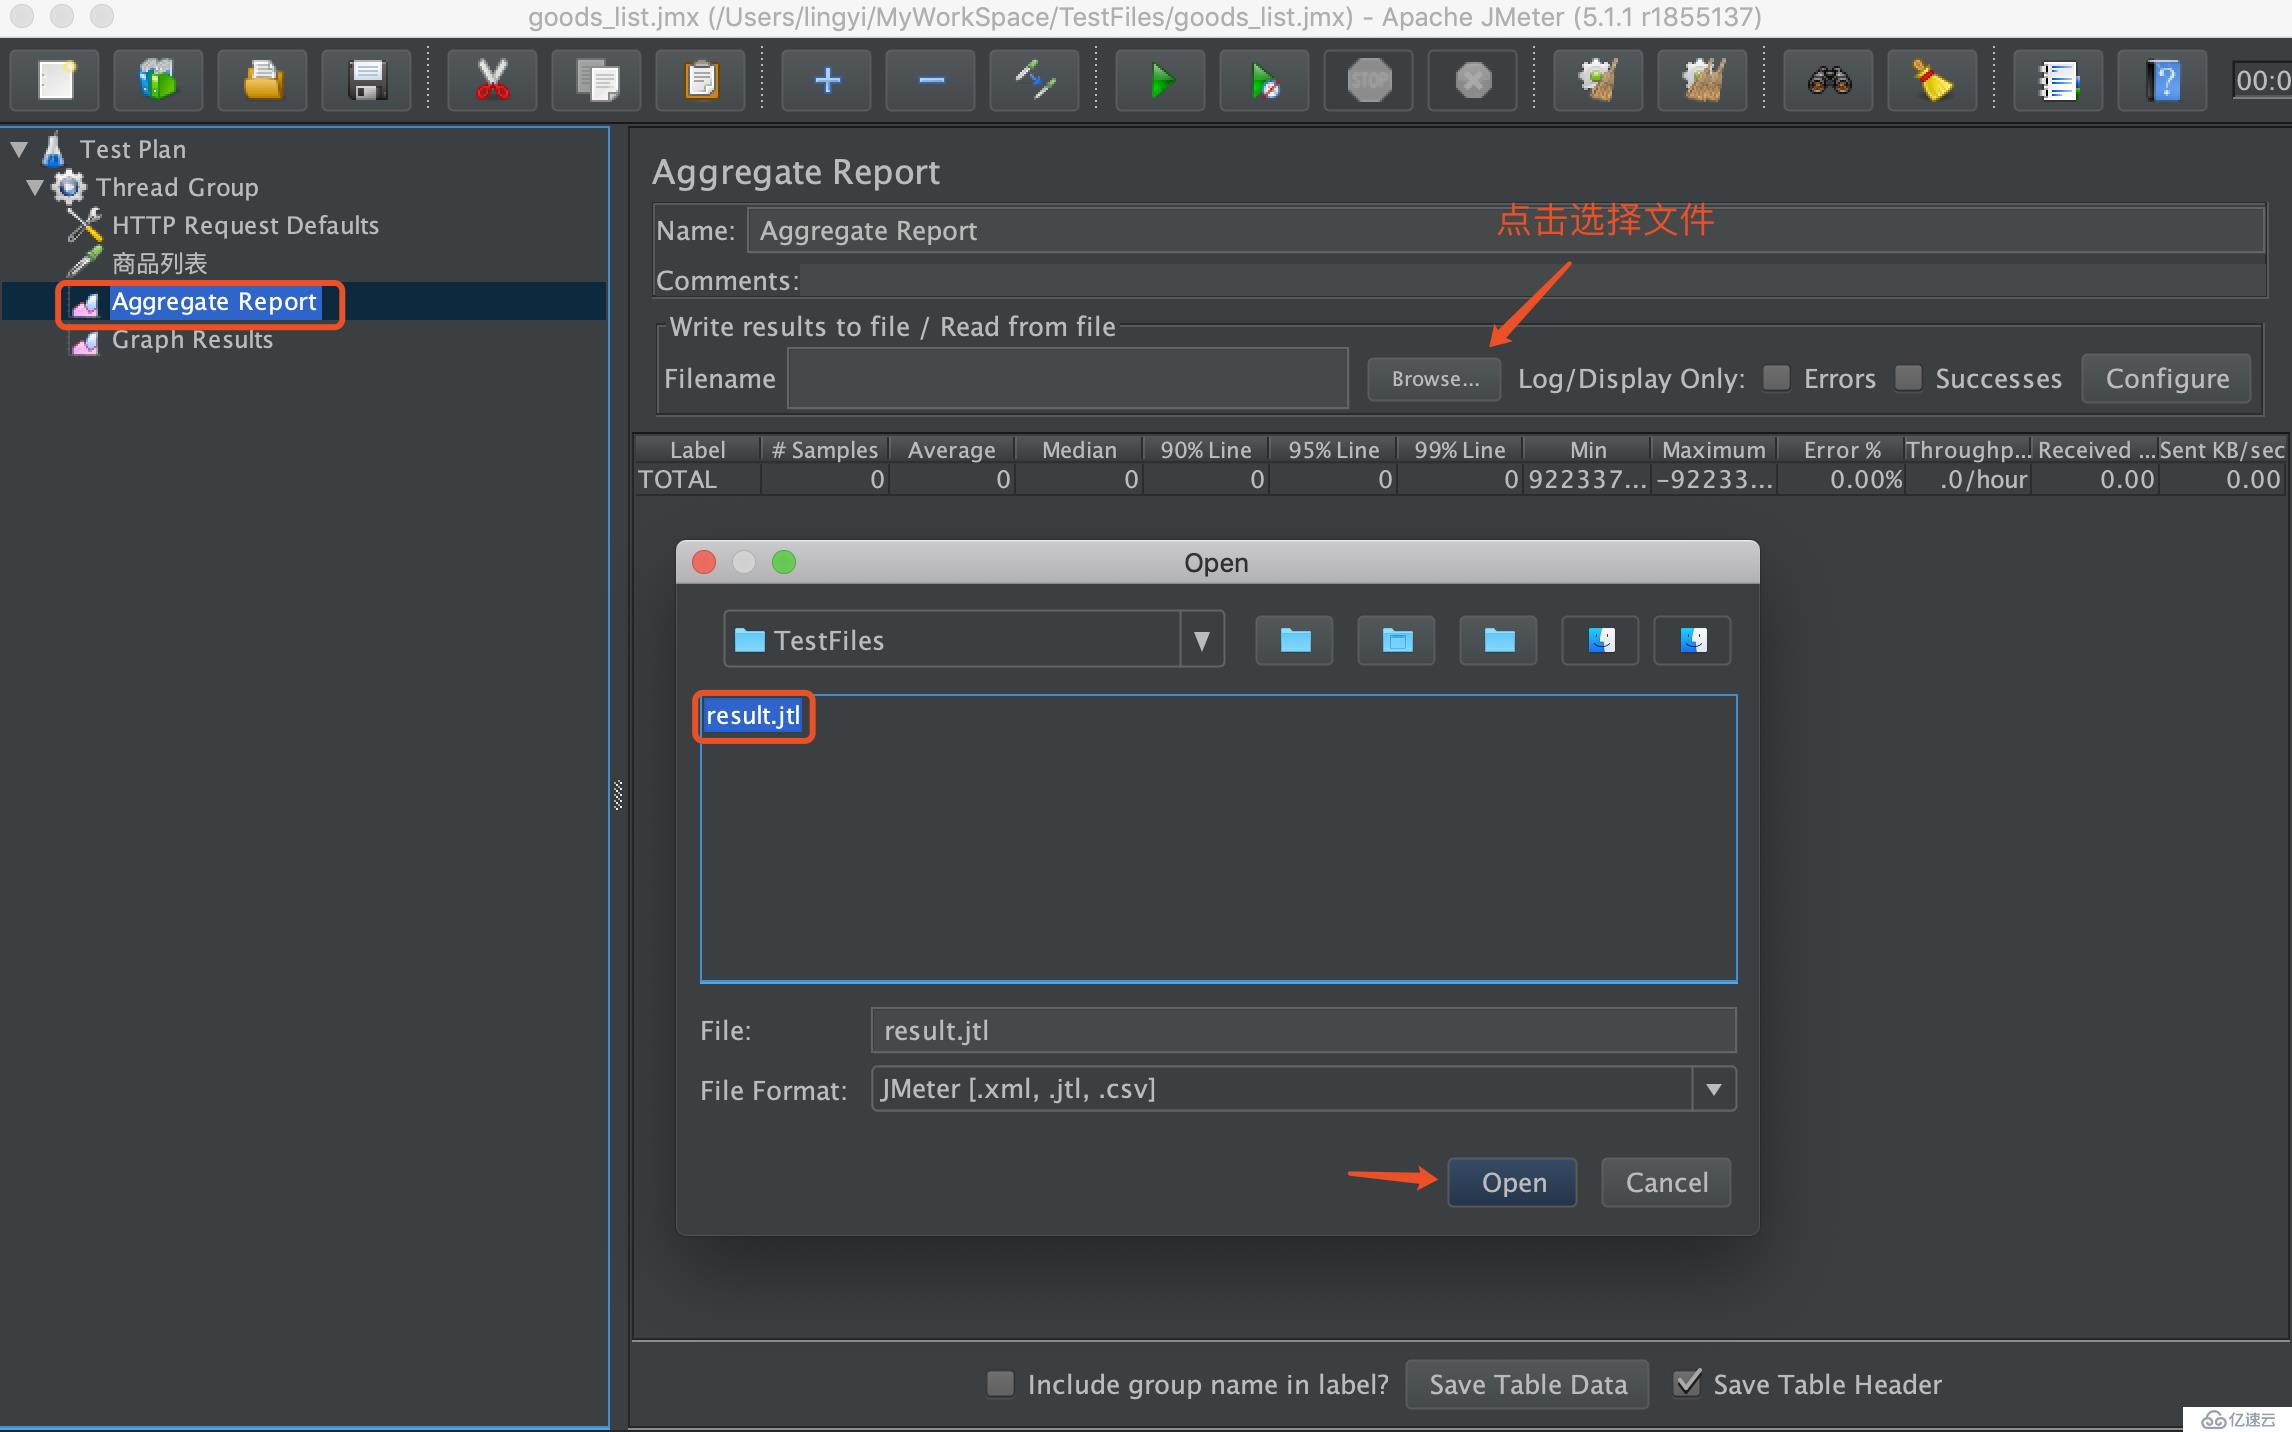Select 商品列表 sampler in tree

coord(159,263)
